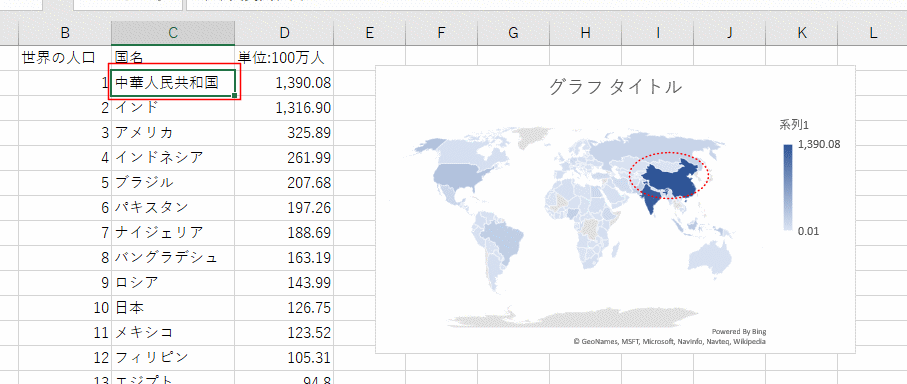Select the 中華人民共和国 cell

(x=173, y=83)
